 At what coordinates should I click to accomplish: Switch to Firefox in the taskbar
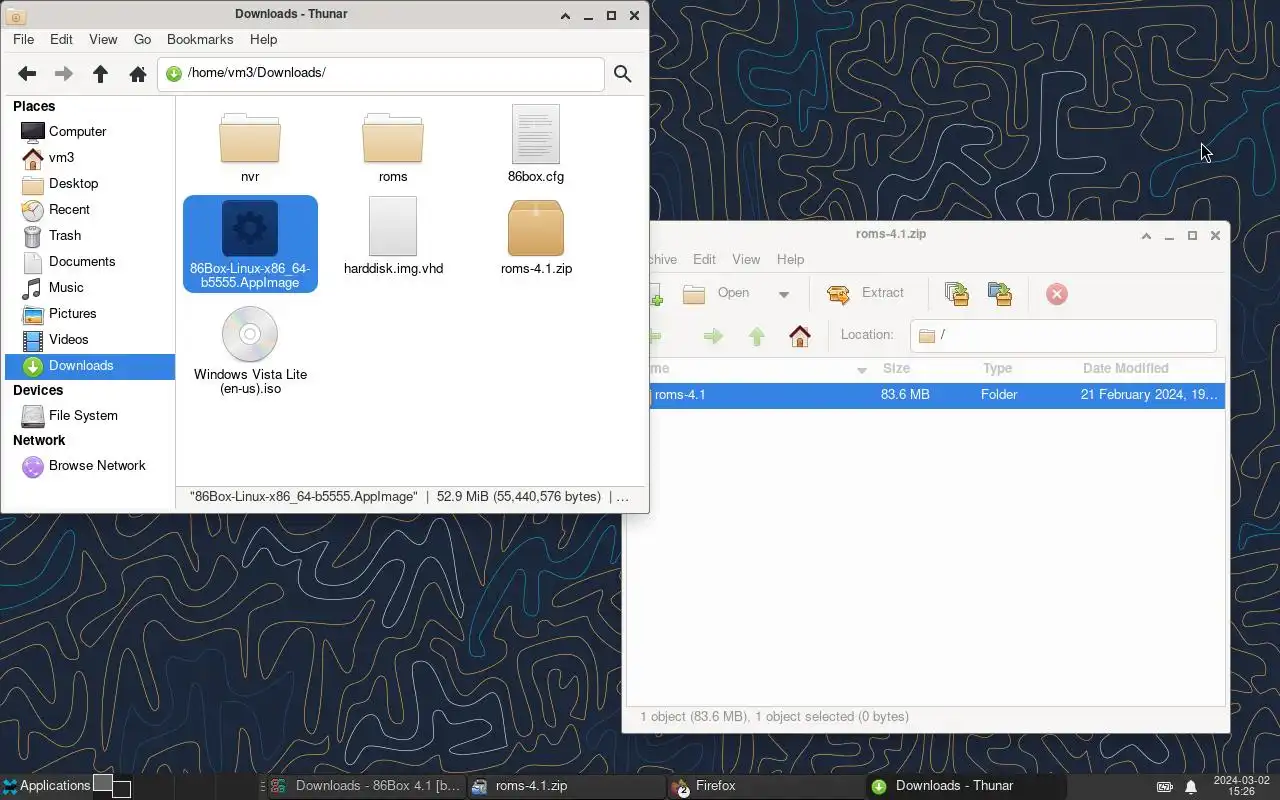pyautogui.click(x=766, y=786)
